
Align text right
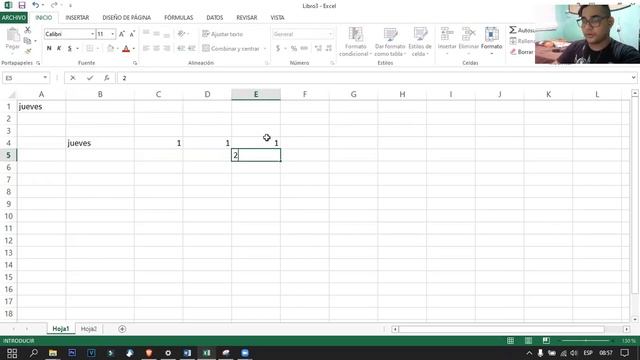click(x=167, y=49)
